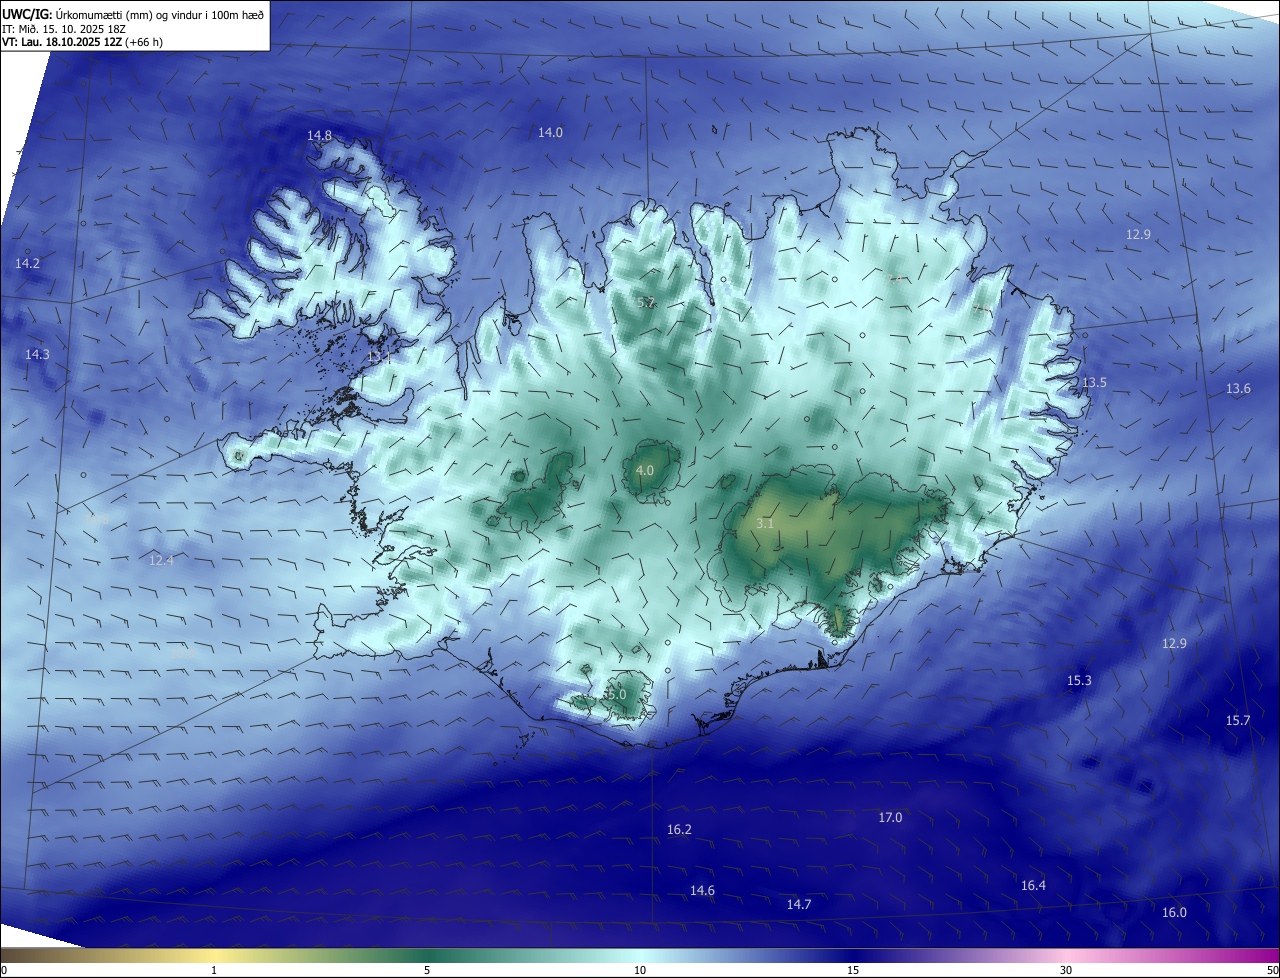Click the 16.4 map value
Image resolution: width=1280 pixels, height=978 pixels.
pos(1033,885)
